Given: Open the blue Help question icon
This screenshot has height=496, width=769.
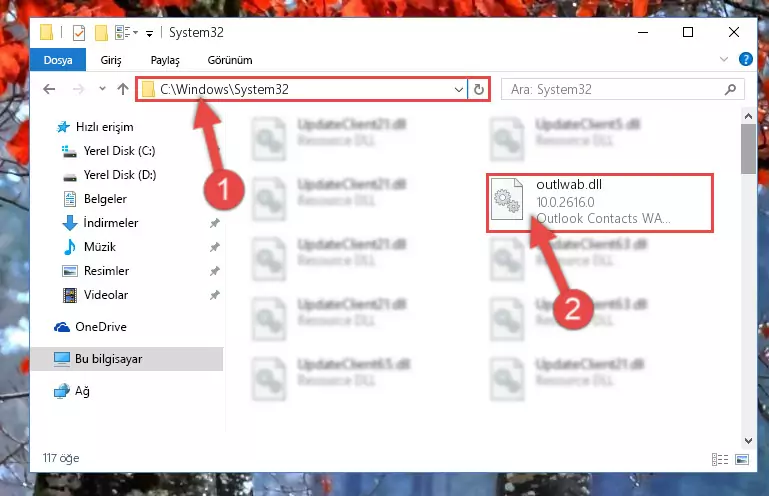Looking at the screenshot, I should click(x=745, y=59).
